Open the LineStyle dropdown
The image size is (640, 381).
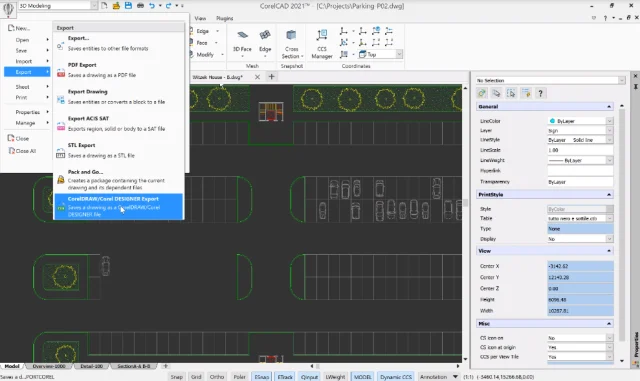tap(609, 140)
